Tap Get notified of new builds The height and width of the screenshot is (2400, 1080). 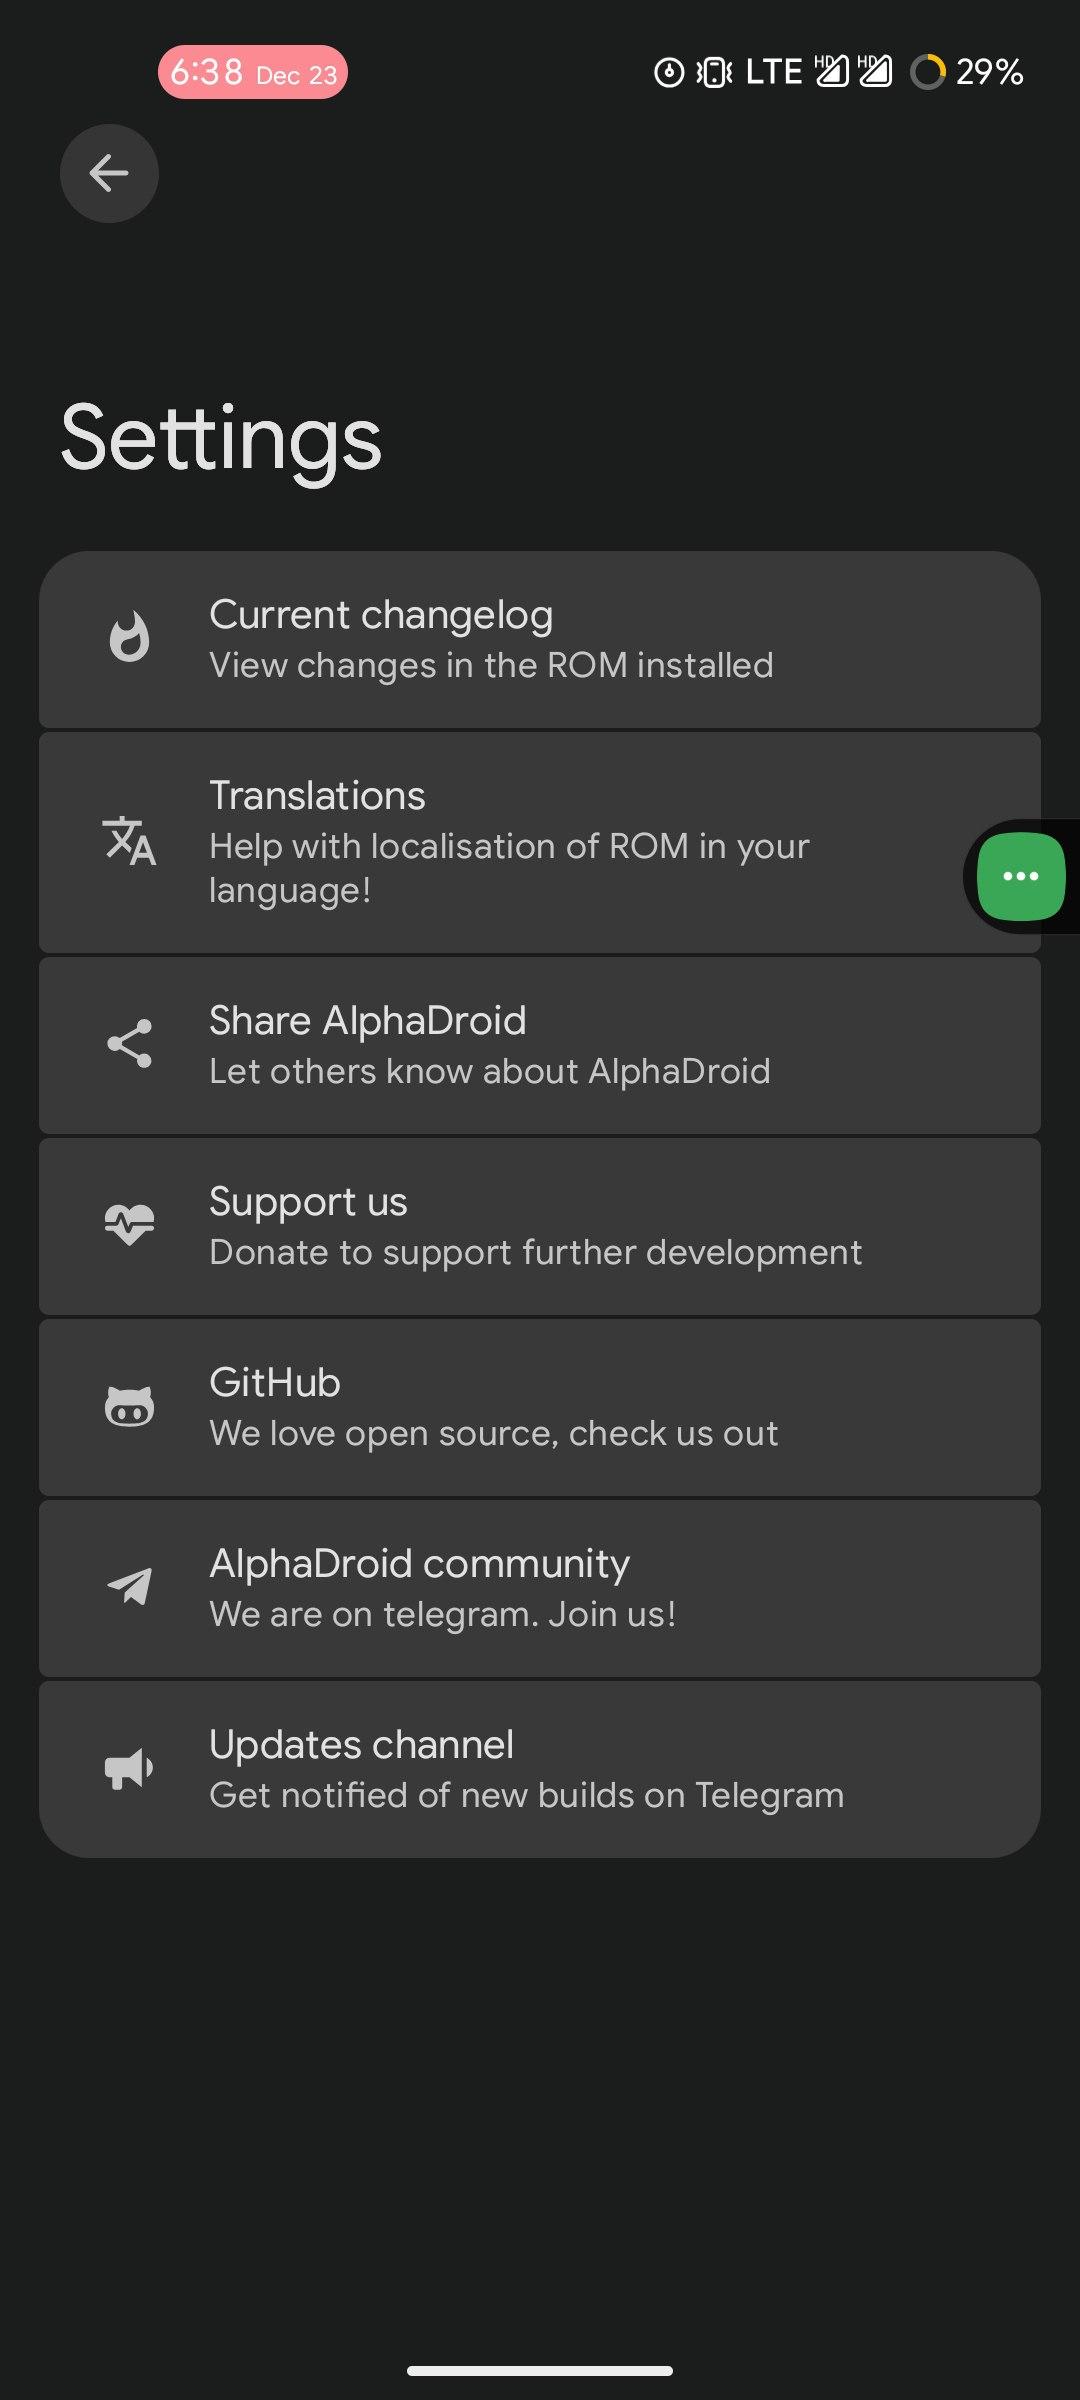click(526, 1795)
